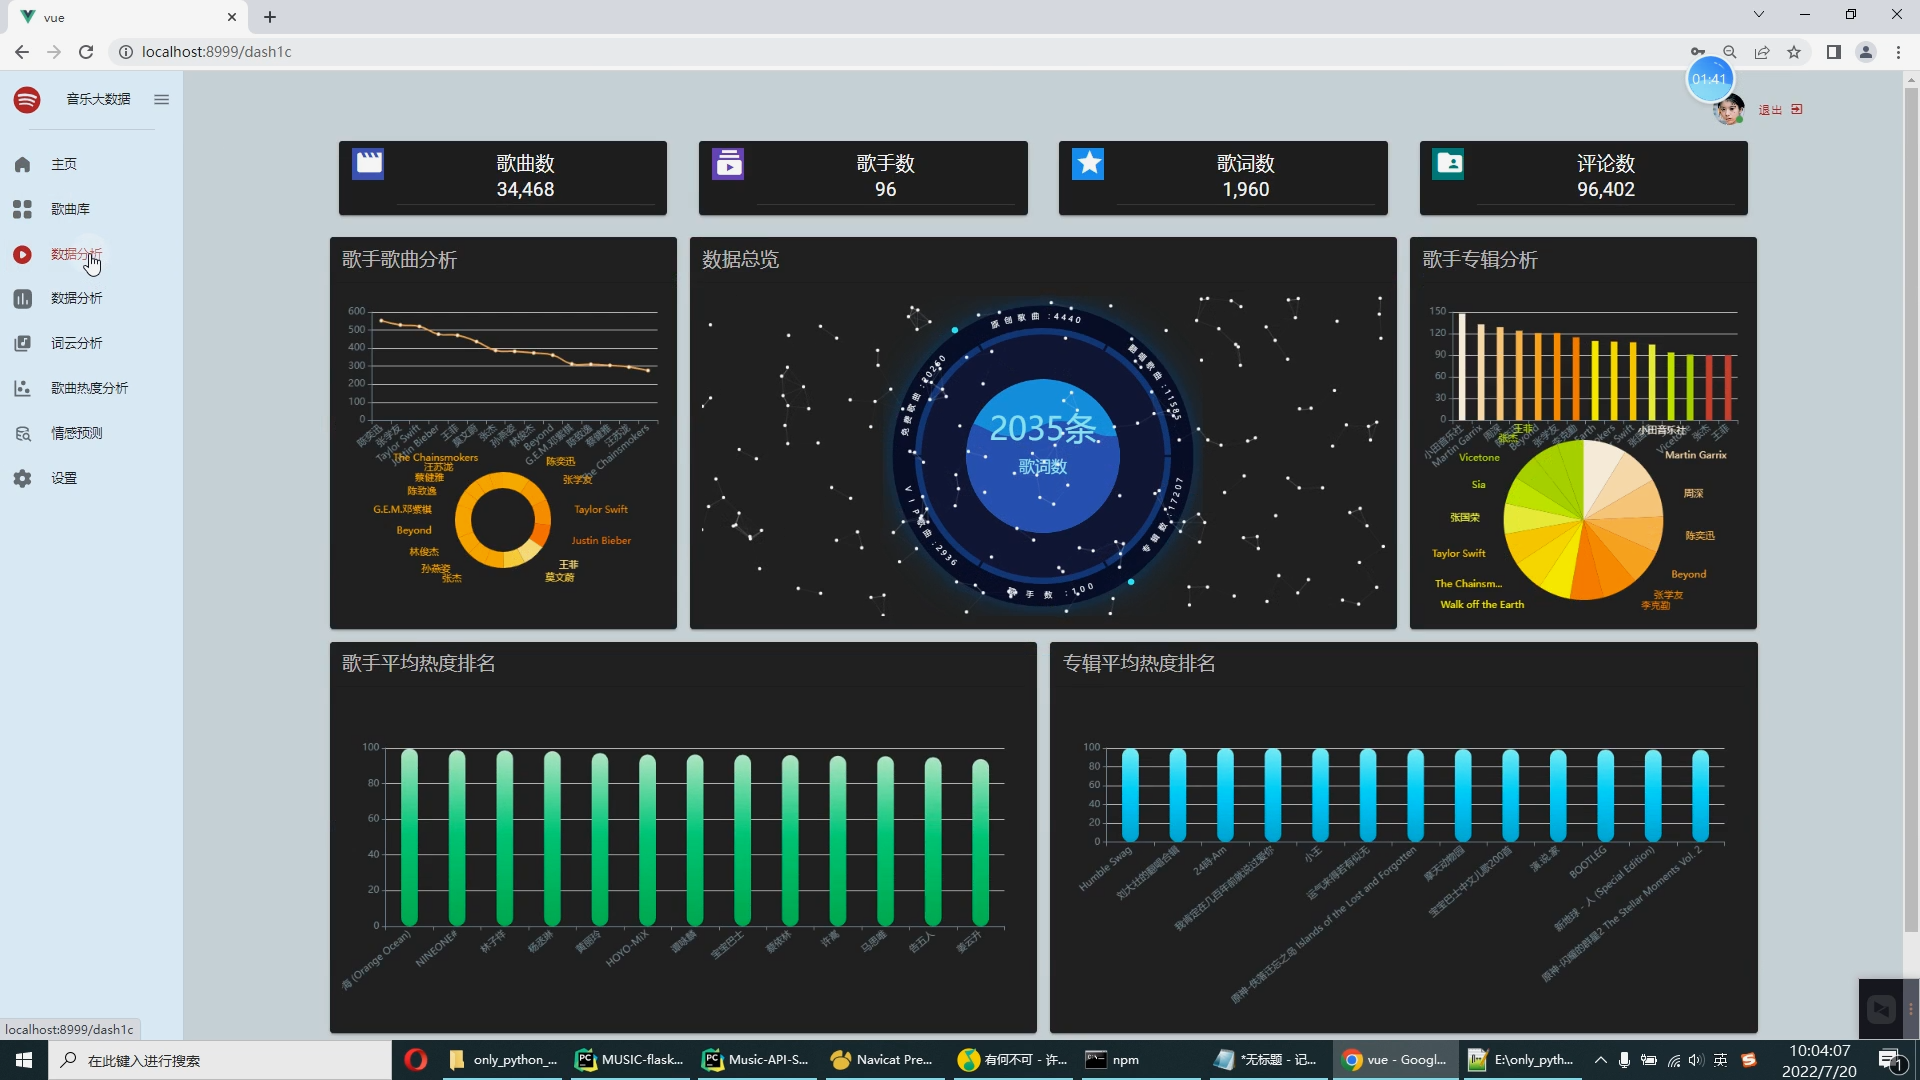Bookmark this page with the star icon
Screen dimensions: 1920x1080
click(1794, 52)
